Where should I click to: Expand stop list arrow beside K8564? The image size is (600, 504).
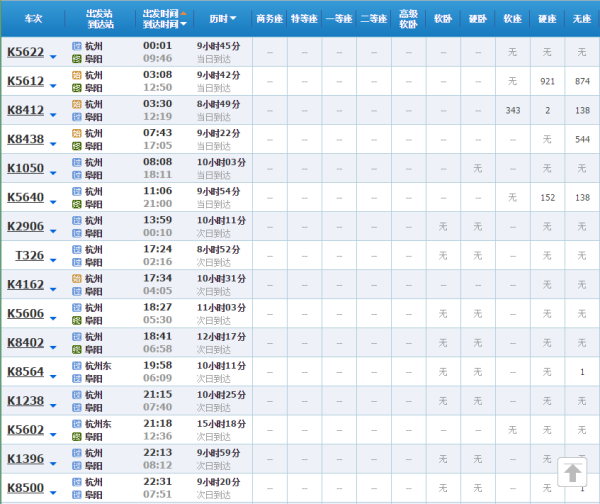click(53, 377)
